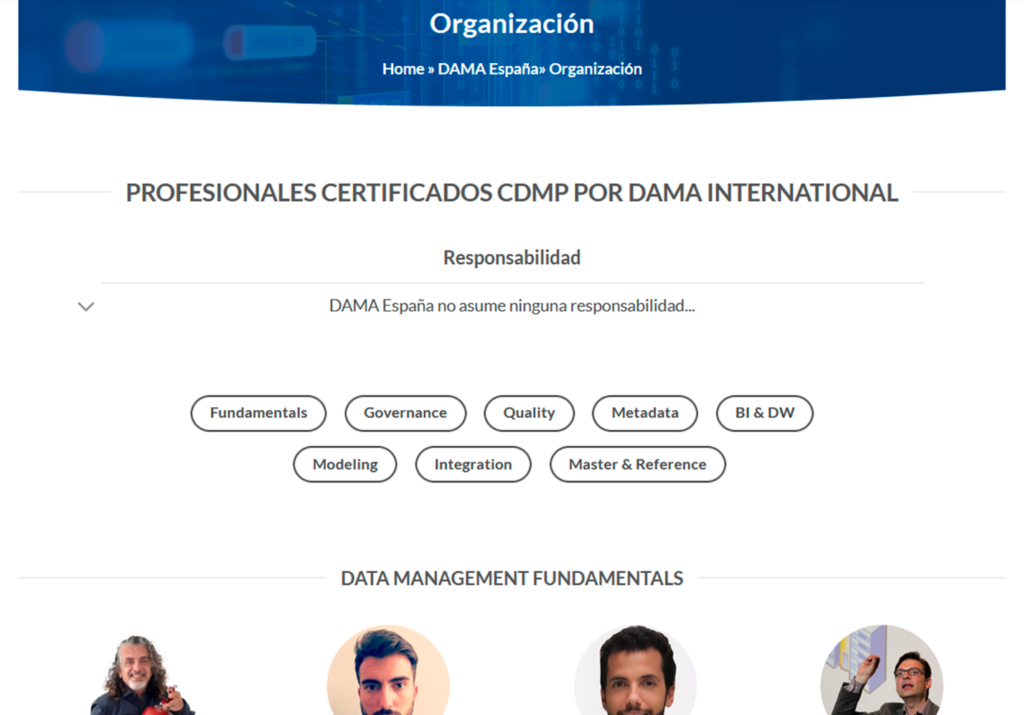Click Organización breadcrumb item
Viewport: 1024px width, 715px height.
pos(595,69)
